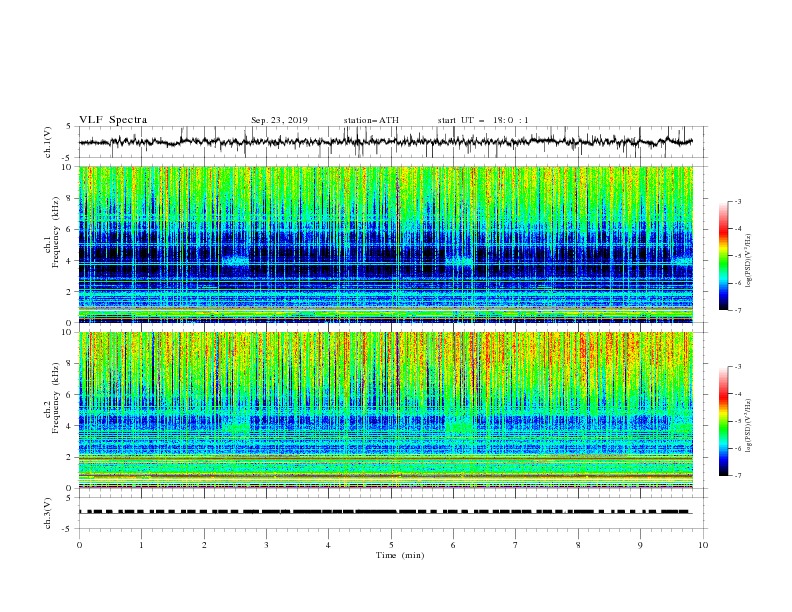Click the 'Time (min)' axis title
Screen dimensions: 792x612
[x=400, y=555]
